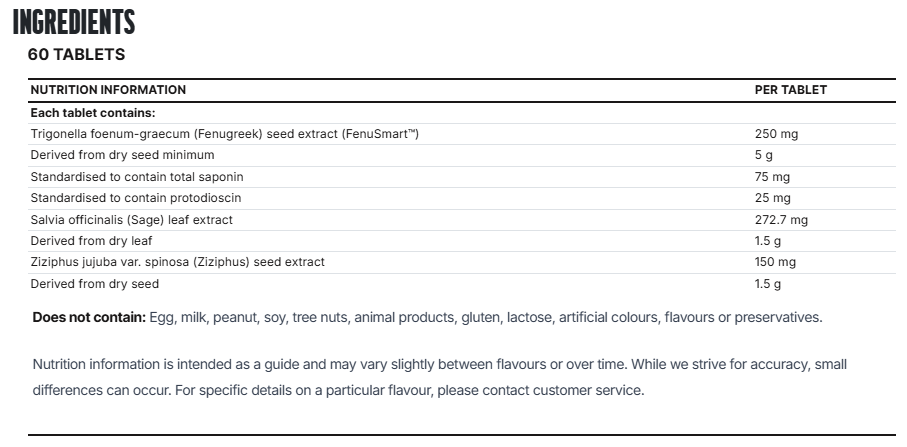Click the INGREDIENTS heading
Screen dimensions: 907x447
pos(73,22)
